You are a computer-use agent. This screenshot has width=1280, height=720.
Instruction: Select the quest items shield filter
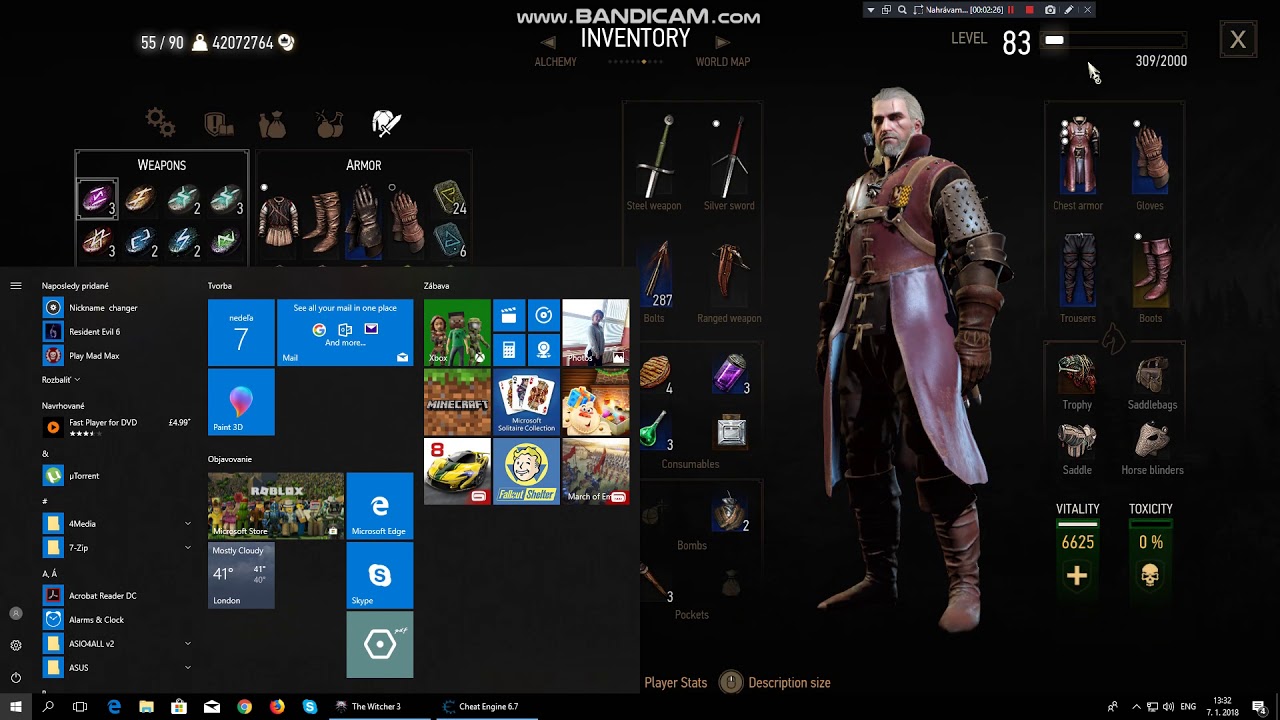tap(218, 123)
